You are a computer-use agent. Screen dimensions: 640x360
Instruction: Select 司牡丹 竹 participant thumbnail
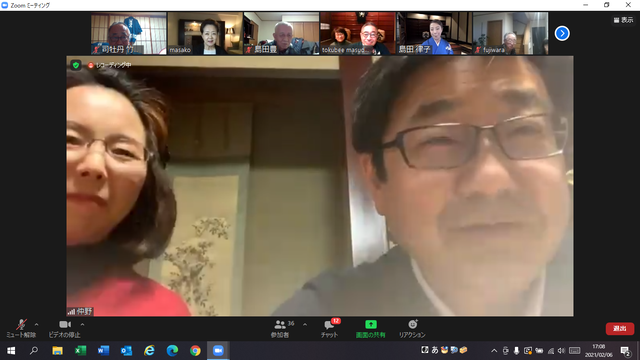pyautogui.click(x=129, y=33)
